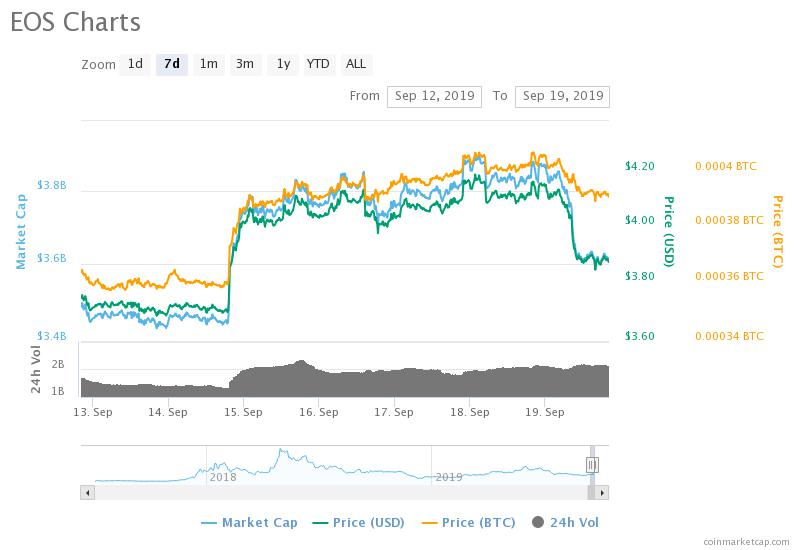Click the 1B volume axis label

click(58, 391)
